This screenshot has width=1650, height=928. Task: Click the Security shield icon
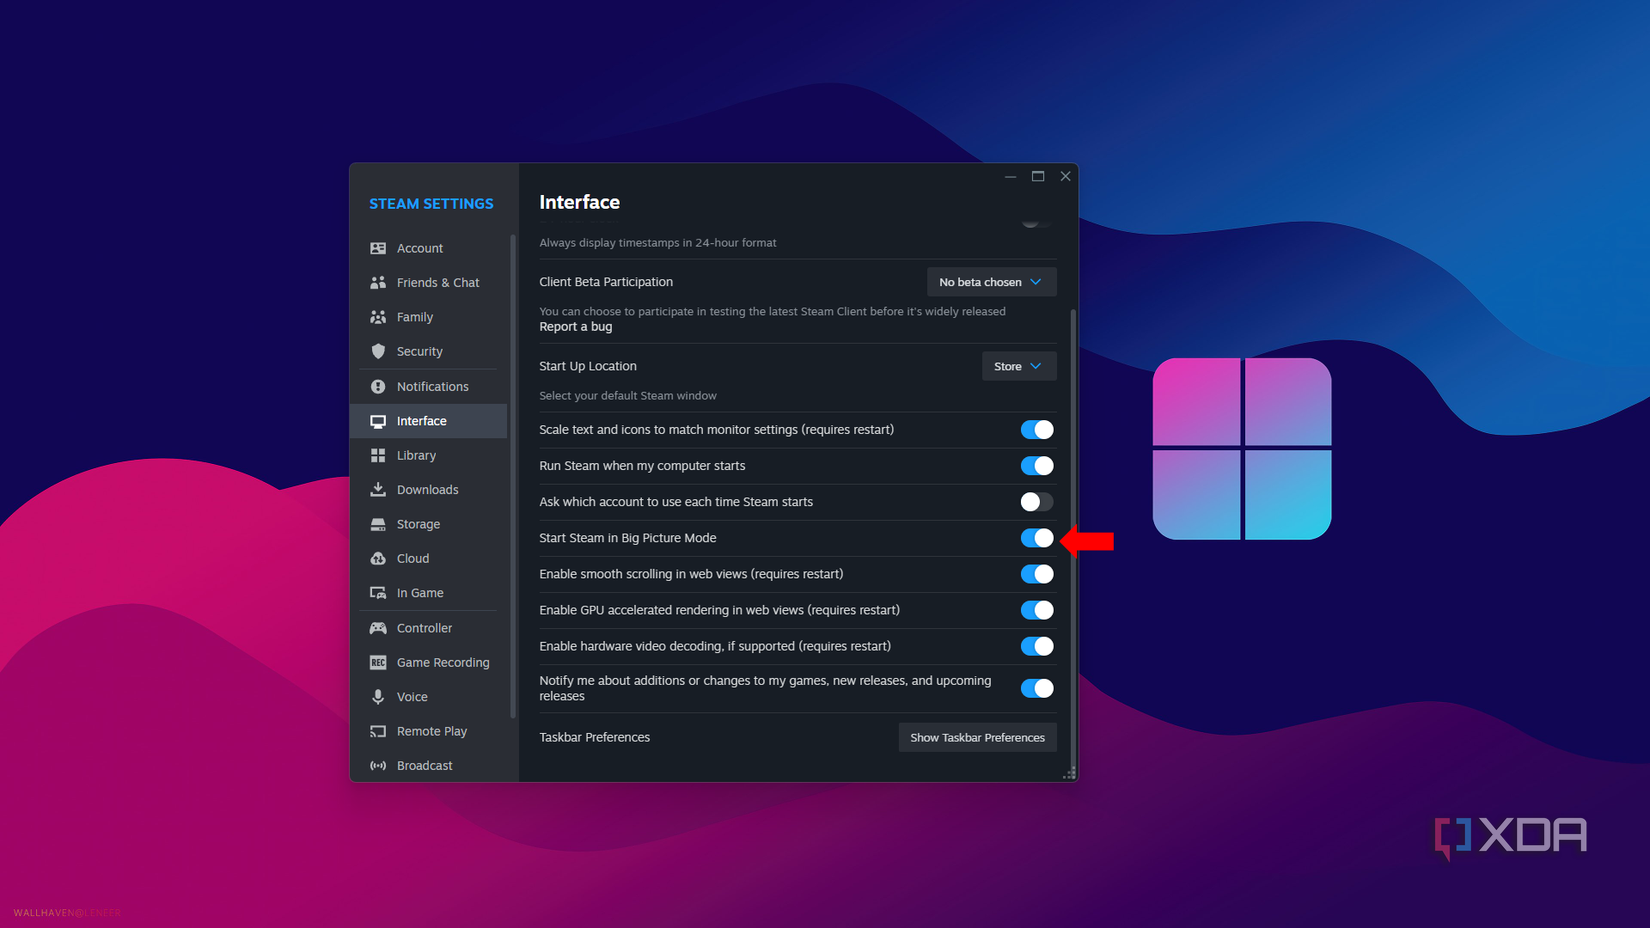pos(379,351)
